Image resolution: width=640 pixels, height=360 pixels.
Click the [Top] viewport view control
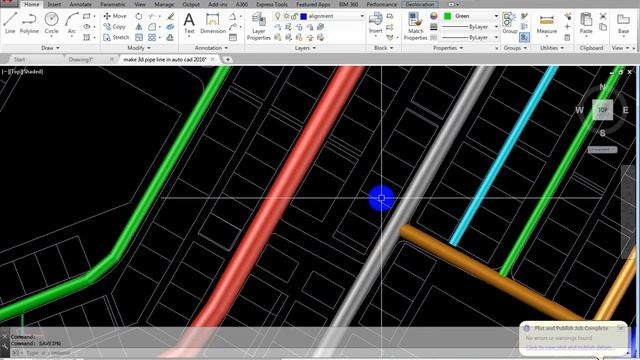coord(16,72)
